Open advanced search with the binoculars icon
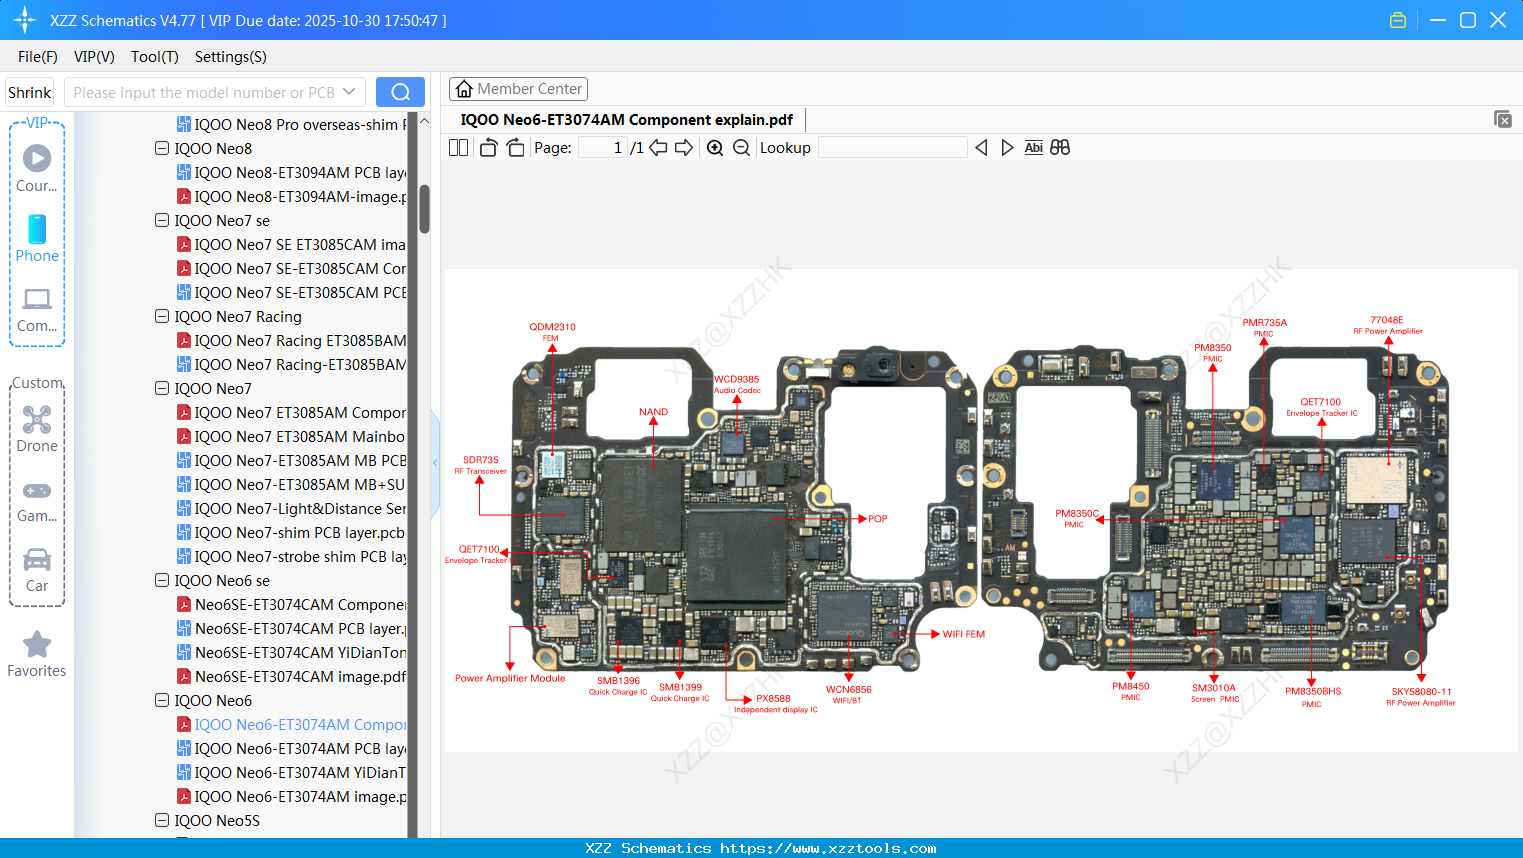 [x=1060, y=147]
